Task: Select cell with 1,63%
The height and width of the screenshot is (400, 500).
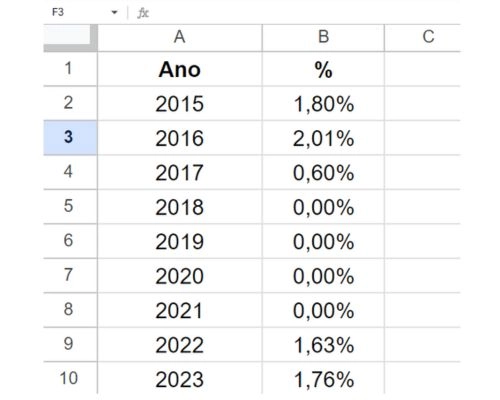Action: [x=323, y=344]
